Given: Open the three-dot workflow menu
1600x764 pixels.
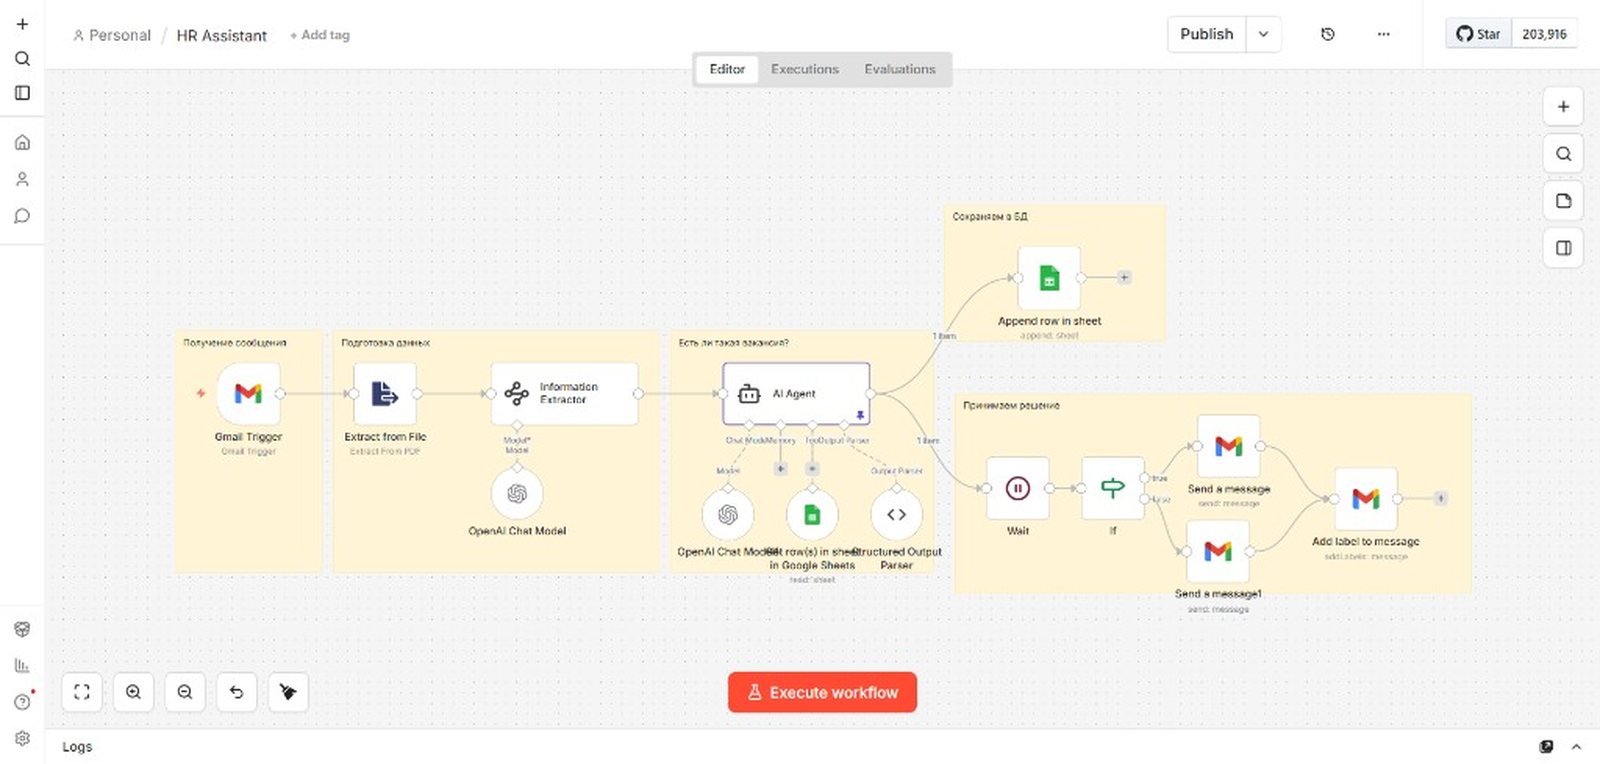Looking at the screenshot, I should point(1383,34).
